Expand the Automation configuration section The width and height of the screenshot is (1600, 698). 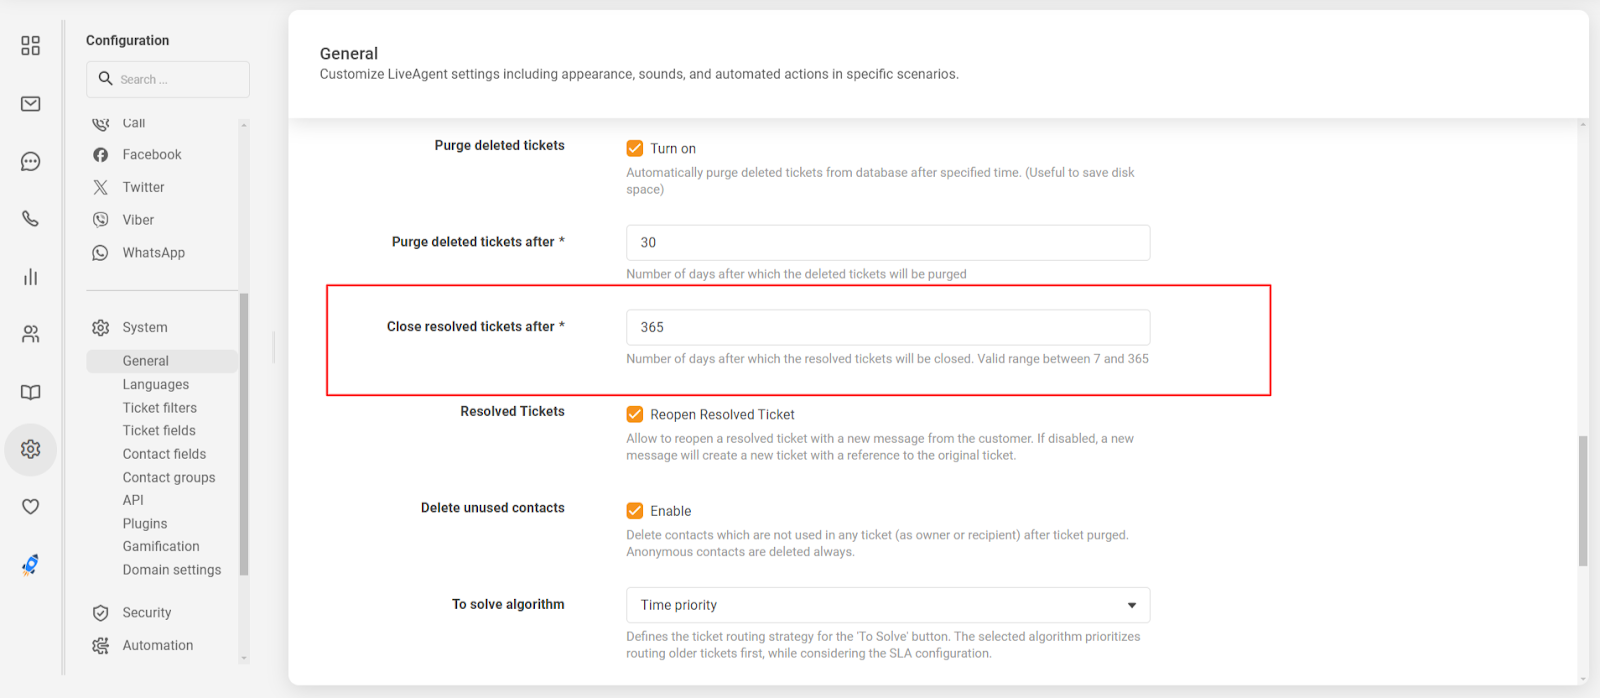[x=157, y=646]
